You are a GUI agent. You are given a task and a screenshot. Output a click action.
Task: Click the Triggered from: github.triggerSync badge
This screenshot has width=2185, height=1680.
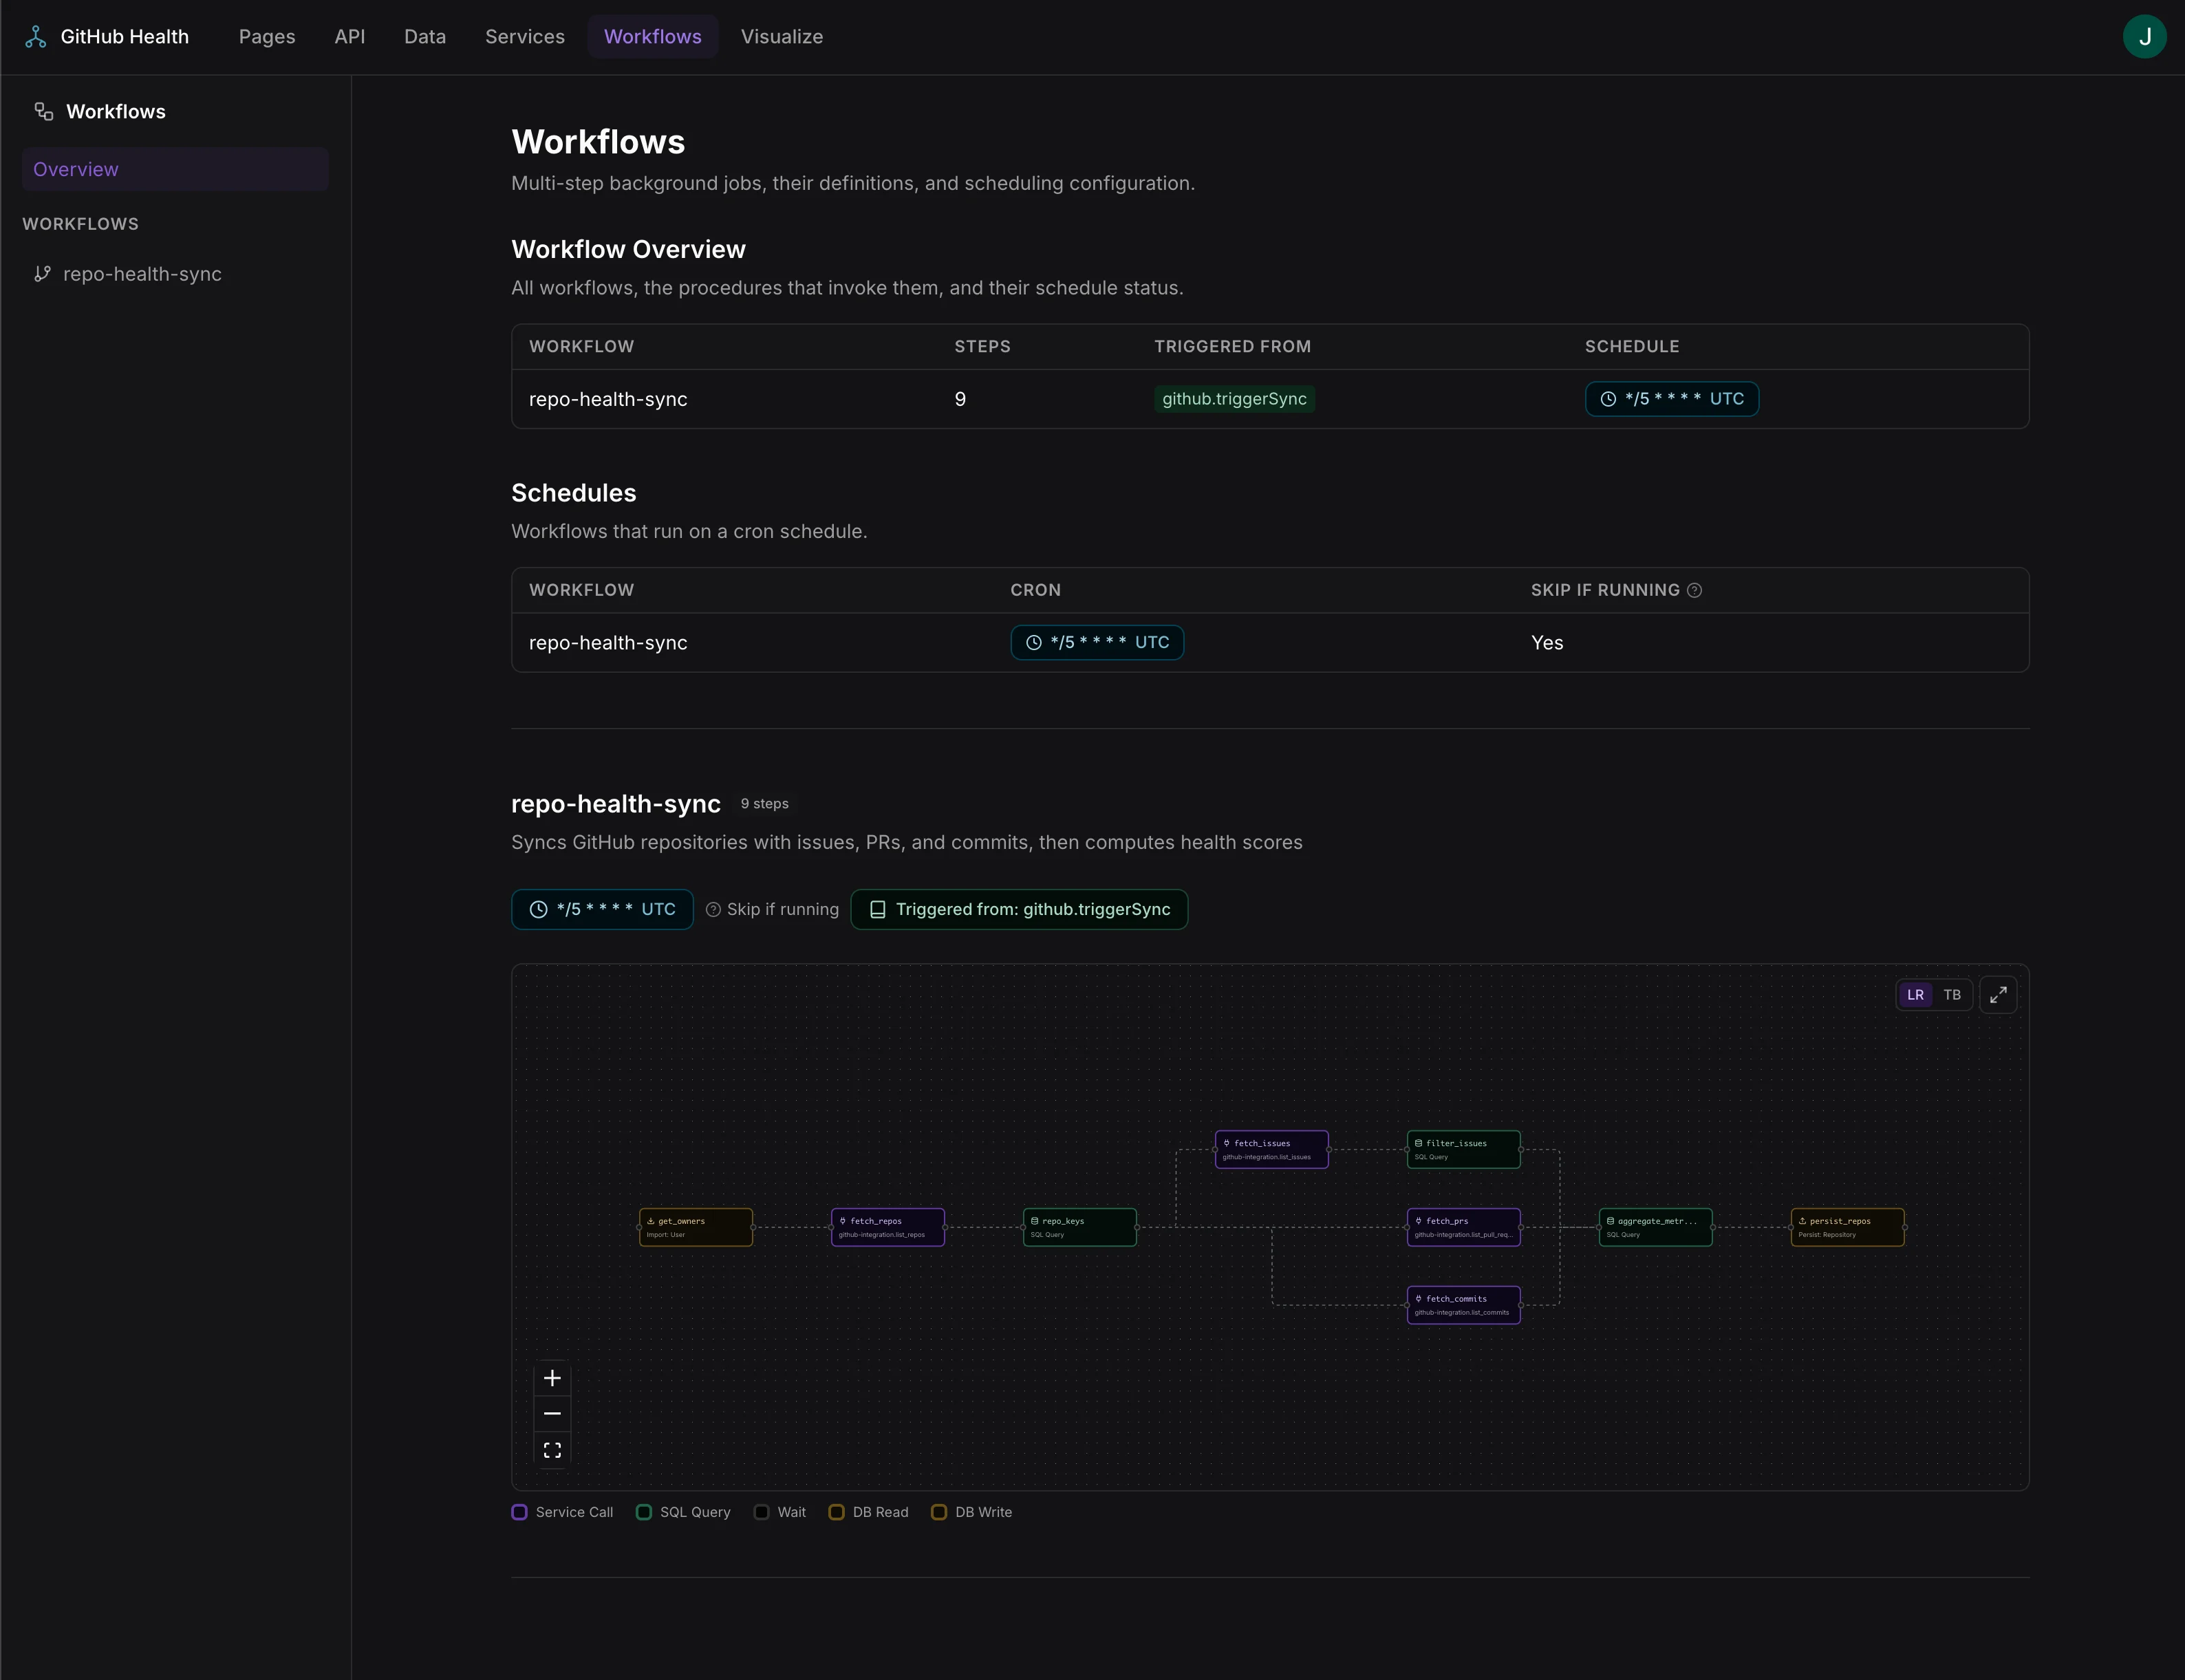tap(1019, 910)
